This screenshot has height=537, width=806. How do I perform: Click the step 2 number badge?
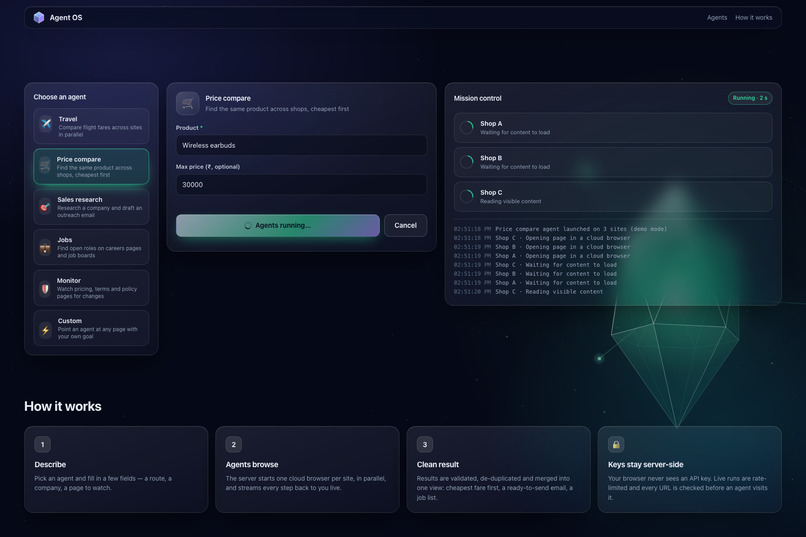tap(233, 445)
